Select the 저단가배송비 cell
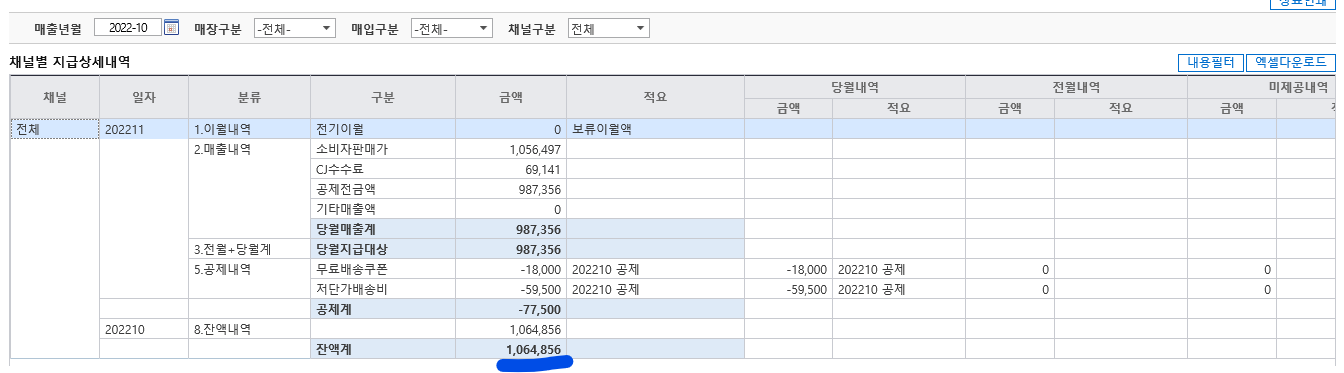 [383, 289]
